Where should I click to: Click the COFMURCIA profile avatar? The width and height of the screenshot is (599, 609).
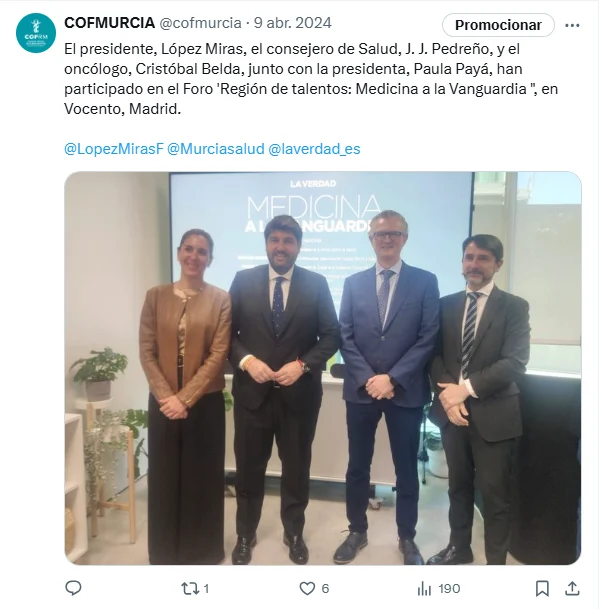[x=36, y=33]
